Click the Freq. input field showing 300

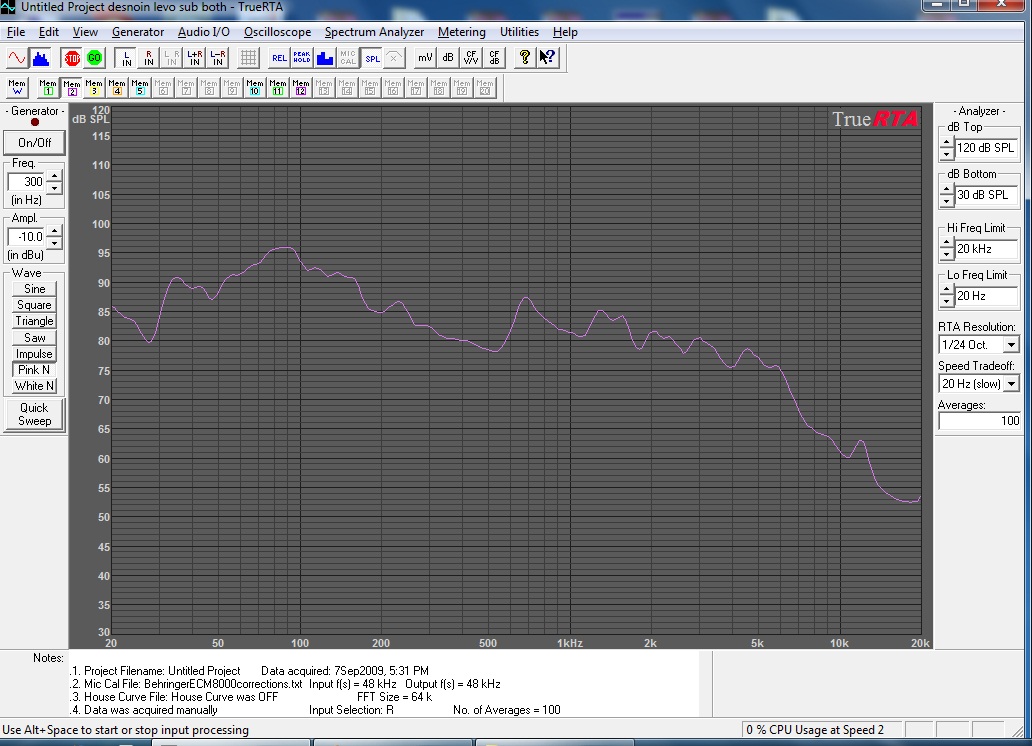pos(27,182)
